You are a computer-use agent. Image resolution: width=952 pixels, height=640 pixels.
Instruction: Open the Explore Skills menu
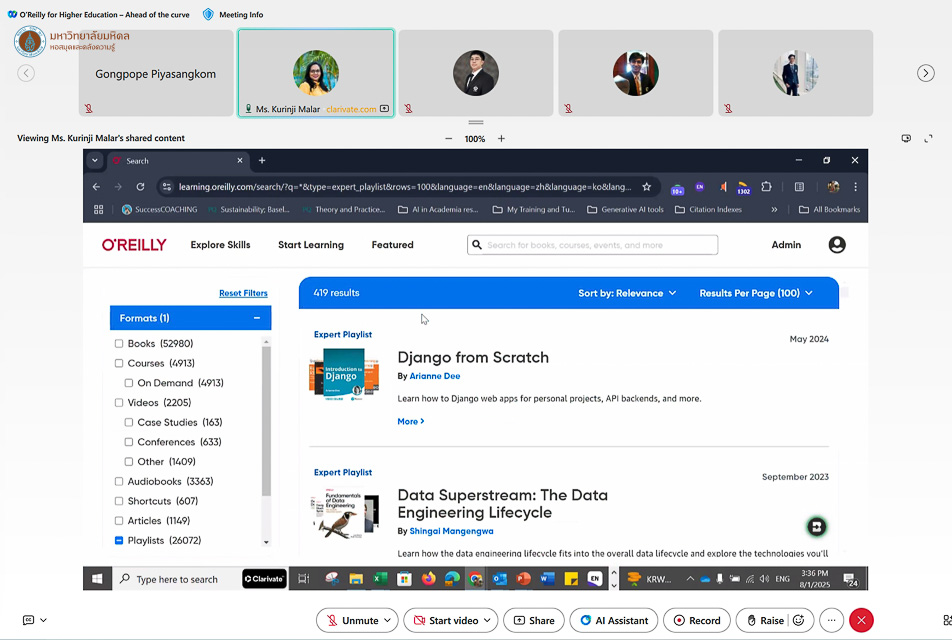click(x=220, y=245)
